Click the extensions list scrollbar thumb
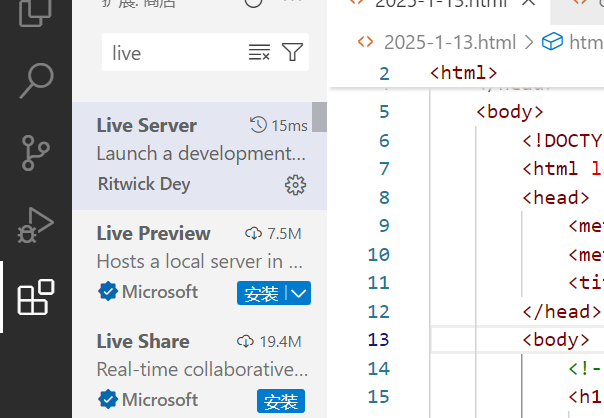604x418 pixels. 319,117
